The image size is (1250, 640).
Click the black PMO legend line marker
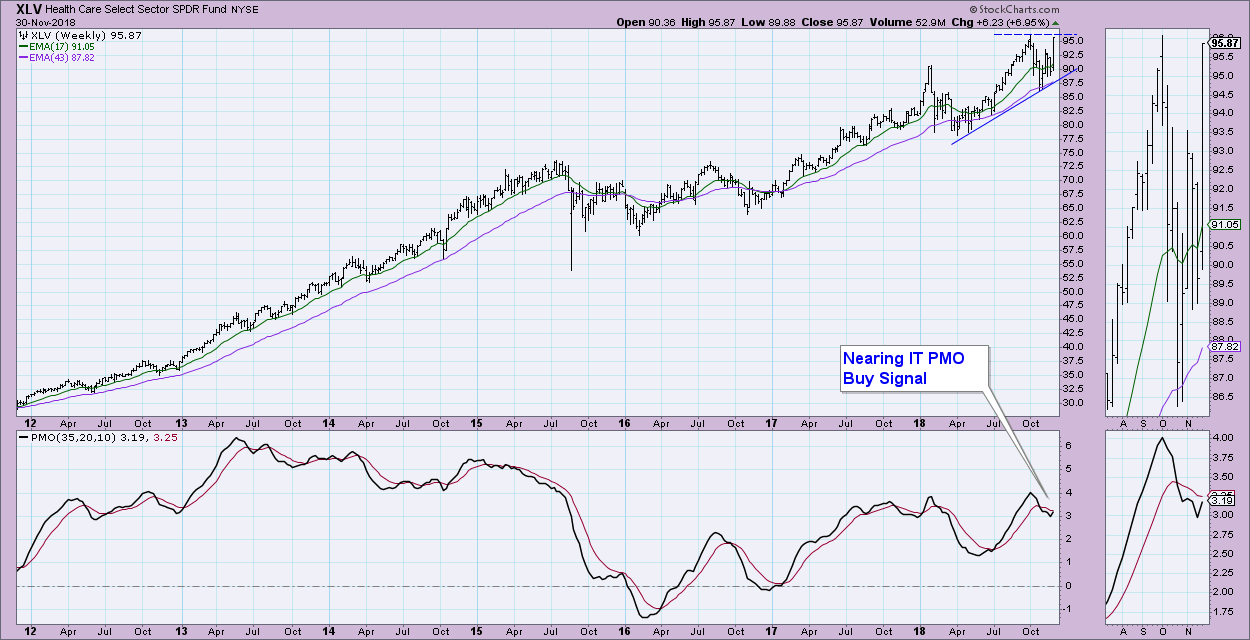[25, 438]
